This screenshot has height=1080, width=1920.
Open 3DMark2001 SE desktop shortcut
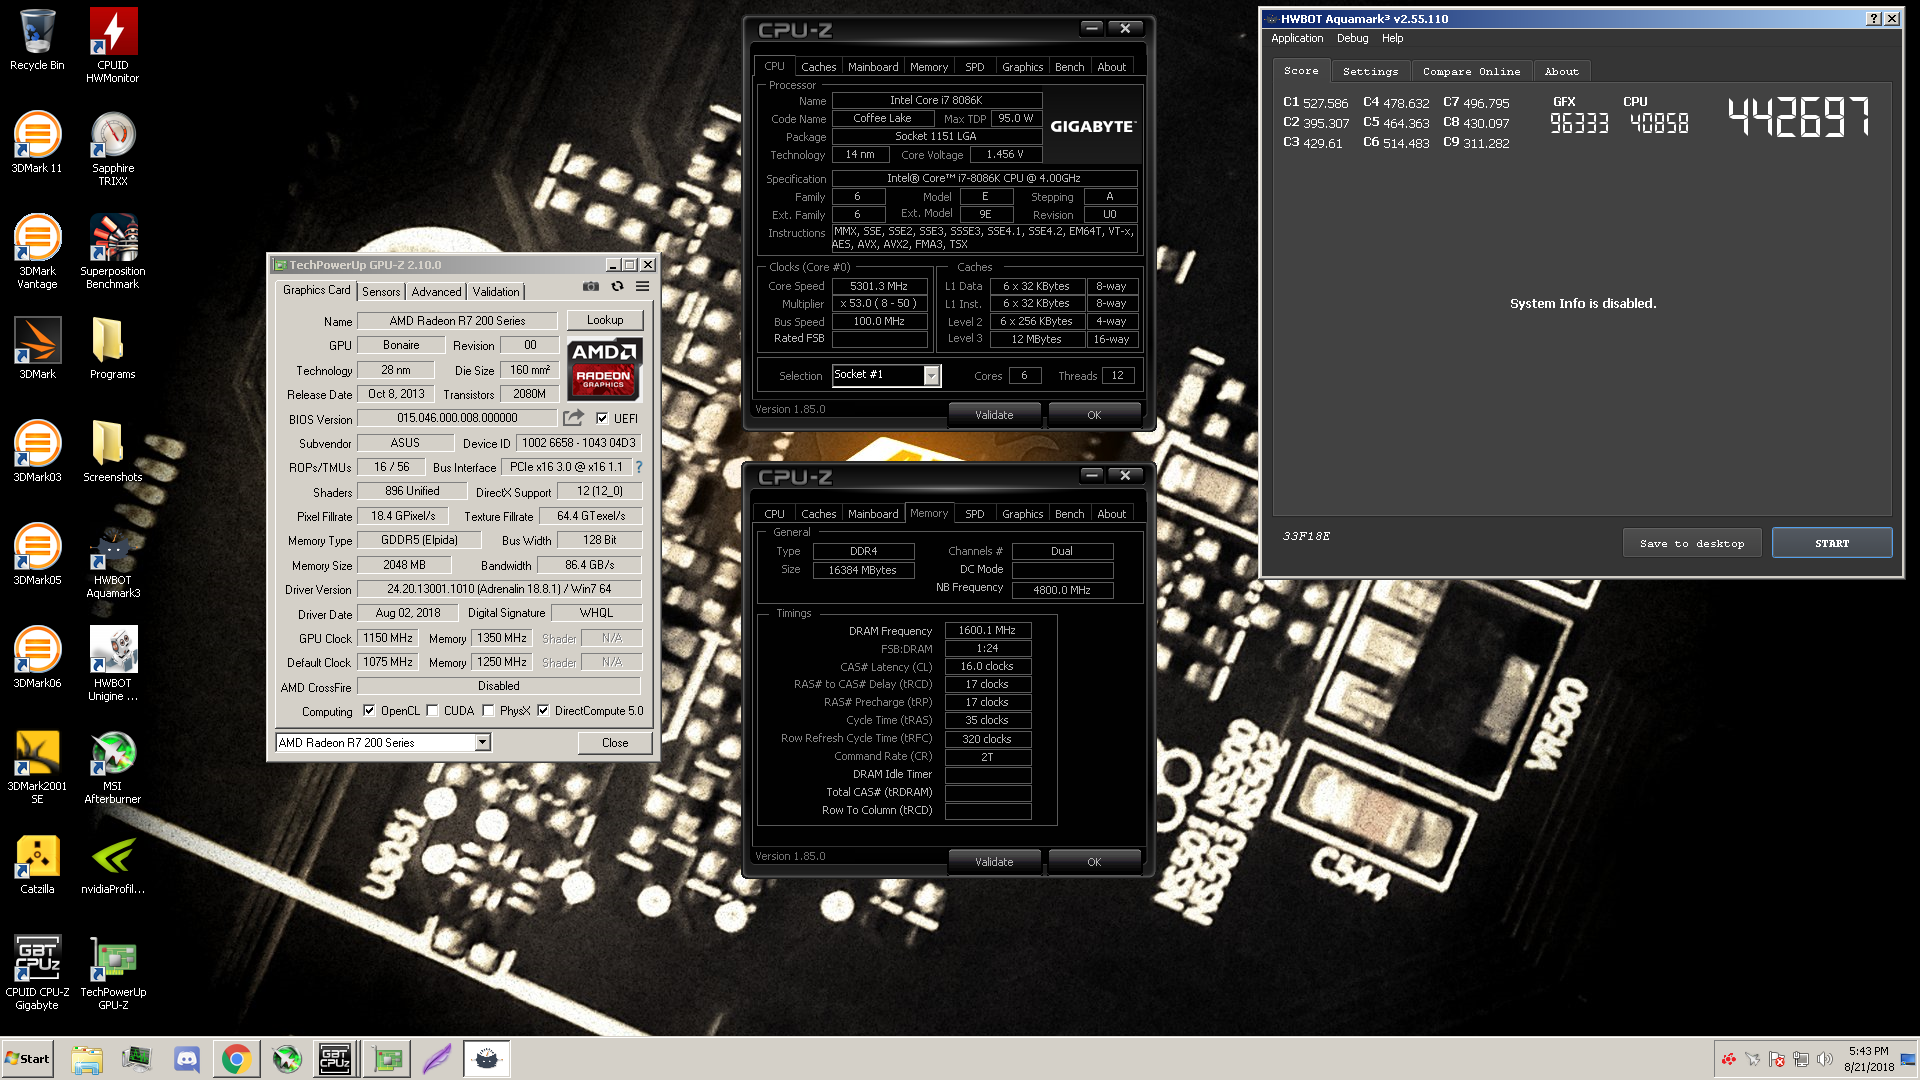coord(37,766)
